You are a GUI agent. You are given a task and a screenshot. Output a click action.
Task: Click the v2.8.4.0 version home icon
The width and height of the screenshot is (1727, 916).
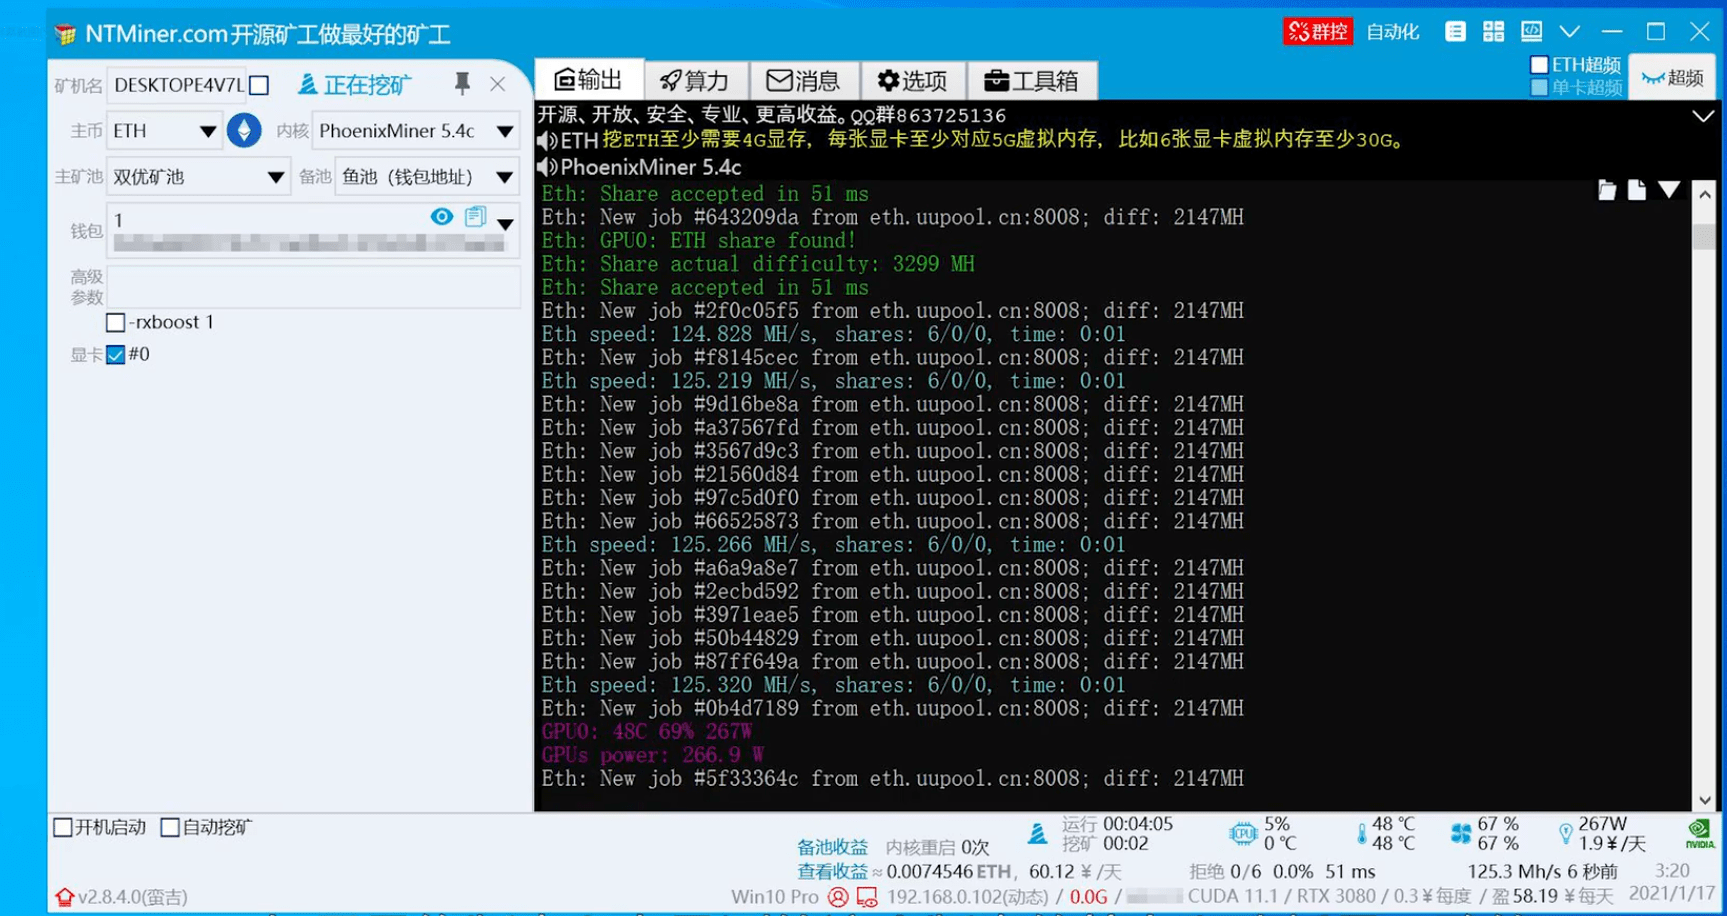point(65,897)
